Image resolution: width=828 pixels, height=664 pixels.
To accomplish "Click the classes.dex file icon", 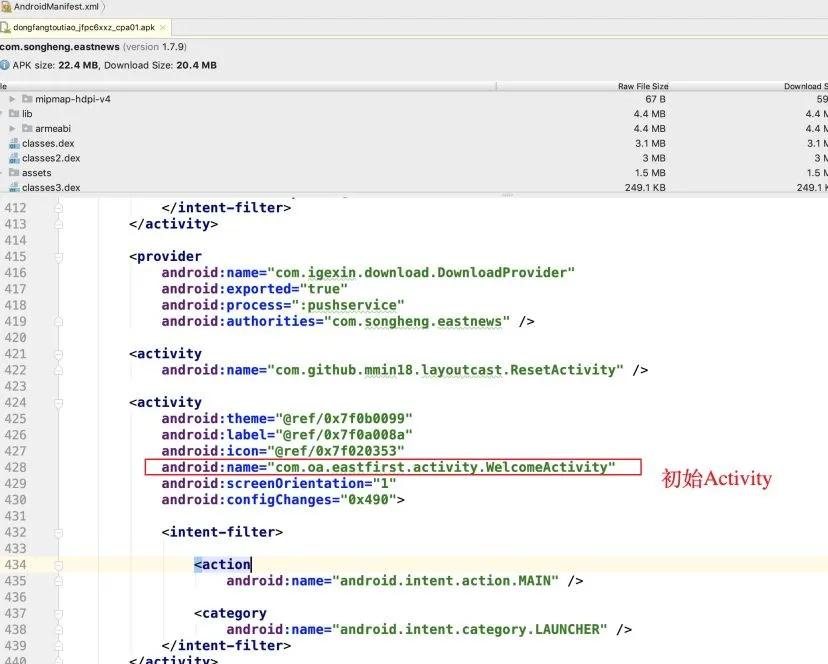I will coord(14,144).
